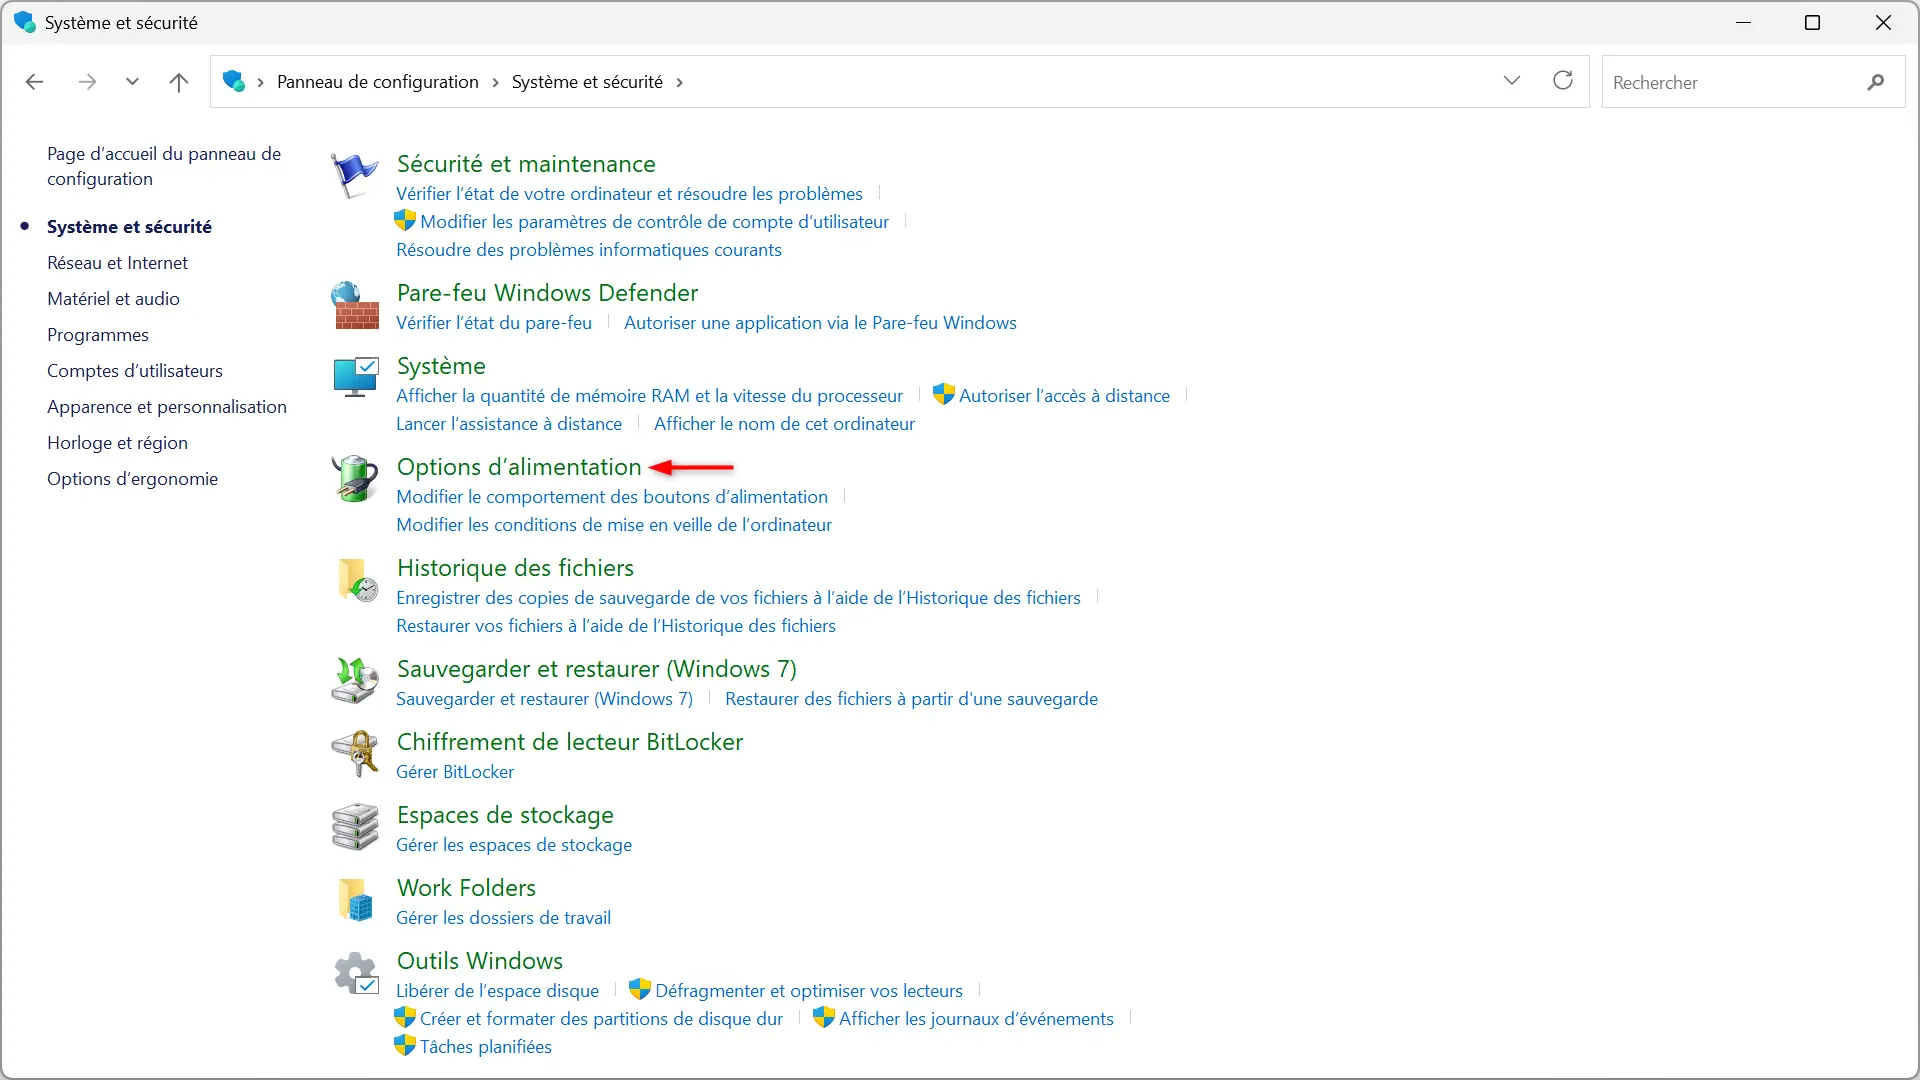
Task: Go forward with the right arrow
Action: click(x=87, y=82)
